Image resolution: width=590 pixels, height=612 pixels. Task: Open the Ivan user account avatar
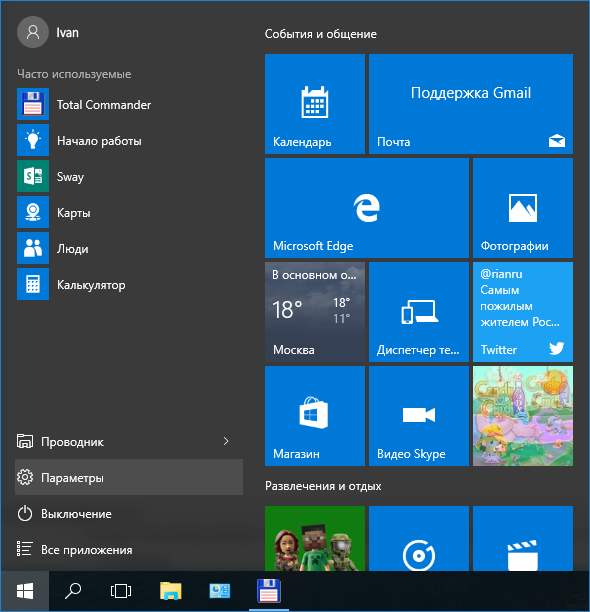click(x=33, y=32)
